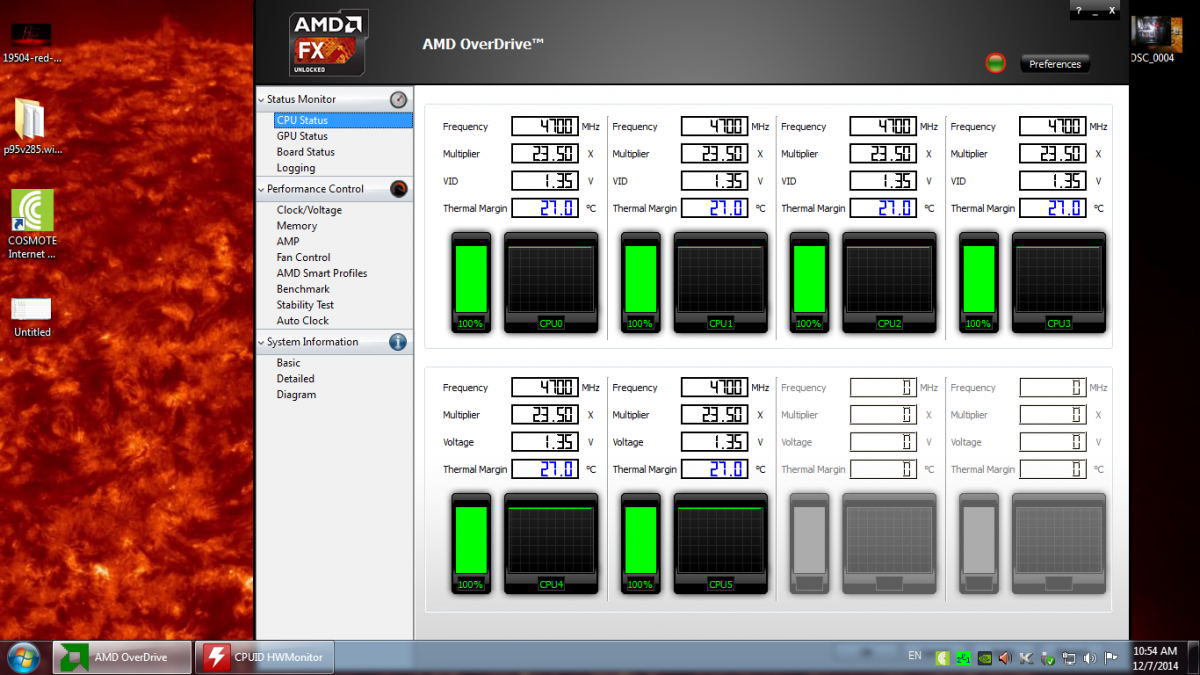Click the Status Monitor gauge icon
The image size is (1200, 675).
pyautogui.click(x=399, y=99)
